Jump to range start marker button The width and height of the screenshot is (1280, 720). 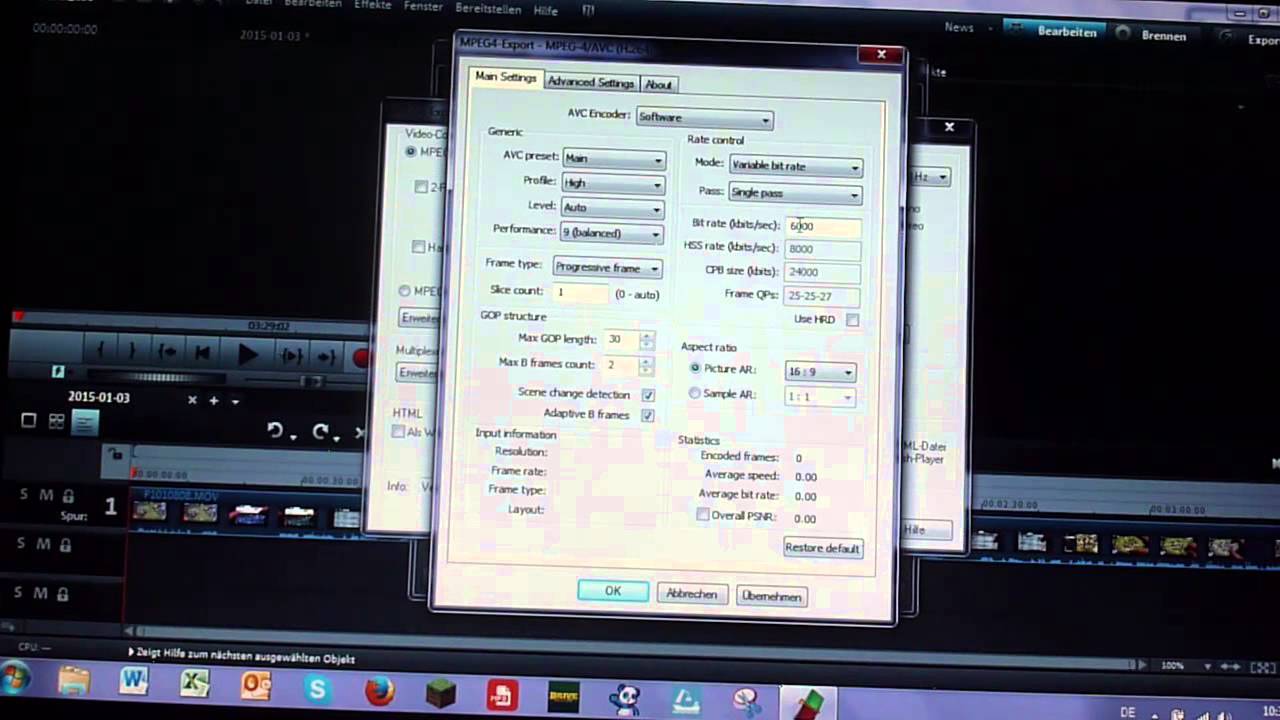(167, 352)
